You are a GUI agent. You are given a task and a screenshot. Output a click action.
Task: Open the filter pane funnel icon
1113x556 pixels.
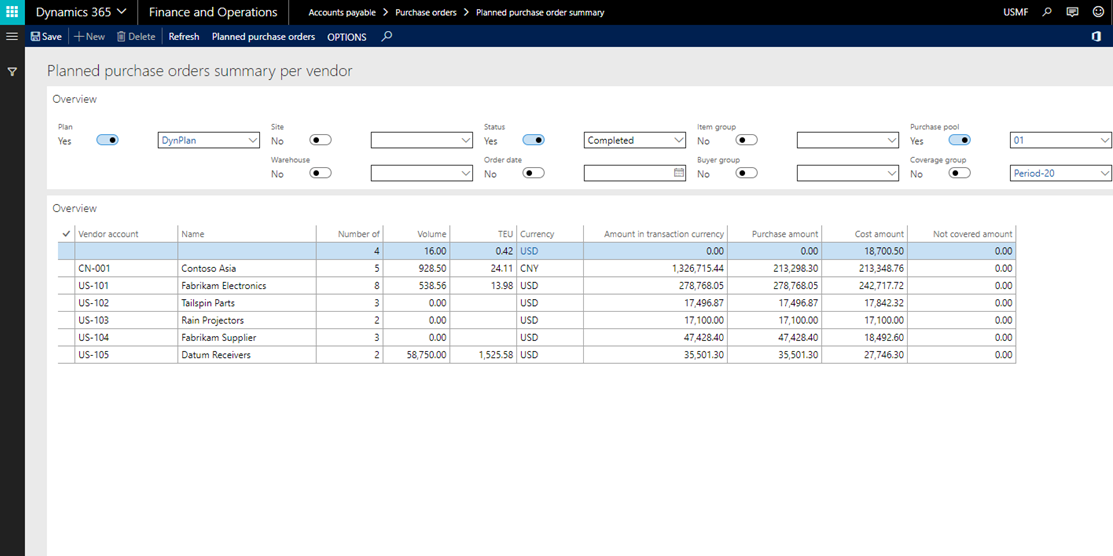click(x=12, y=72)
